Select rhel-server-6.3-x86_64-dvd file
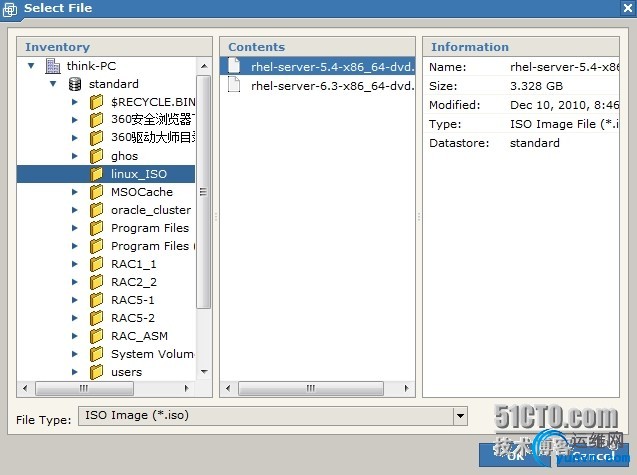The height and width of the screenshot is (475, 637). click(x=317, y=85)
